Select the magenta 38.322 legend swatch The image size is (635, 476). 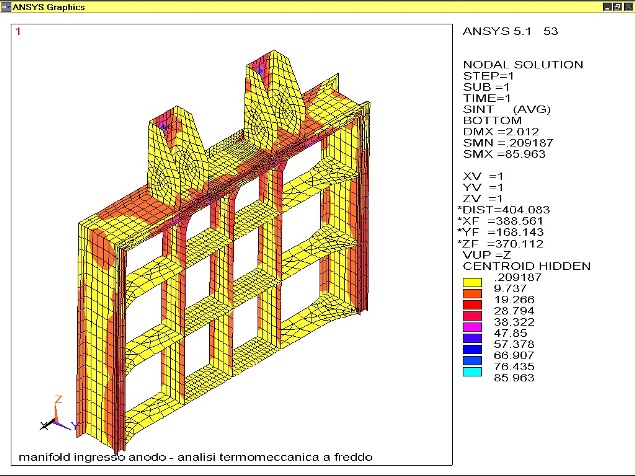(x=472, y=327)
